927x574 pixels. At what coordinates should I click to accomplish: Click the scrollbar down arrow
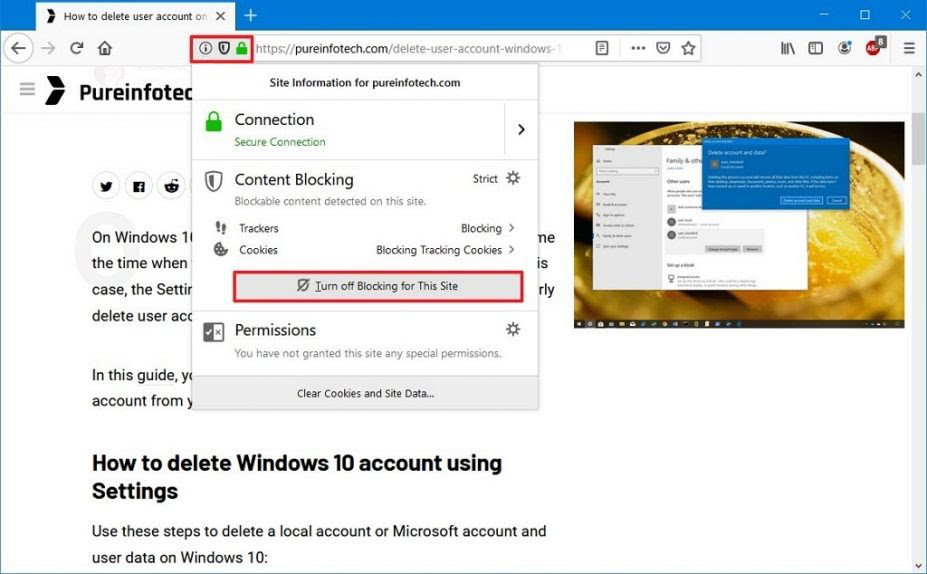coord(918,566)
